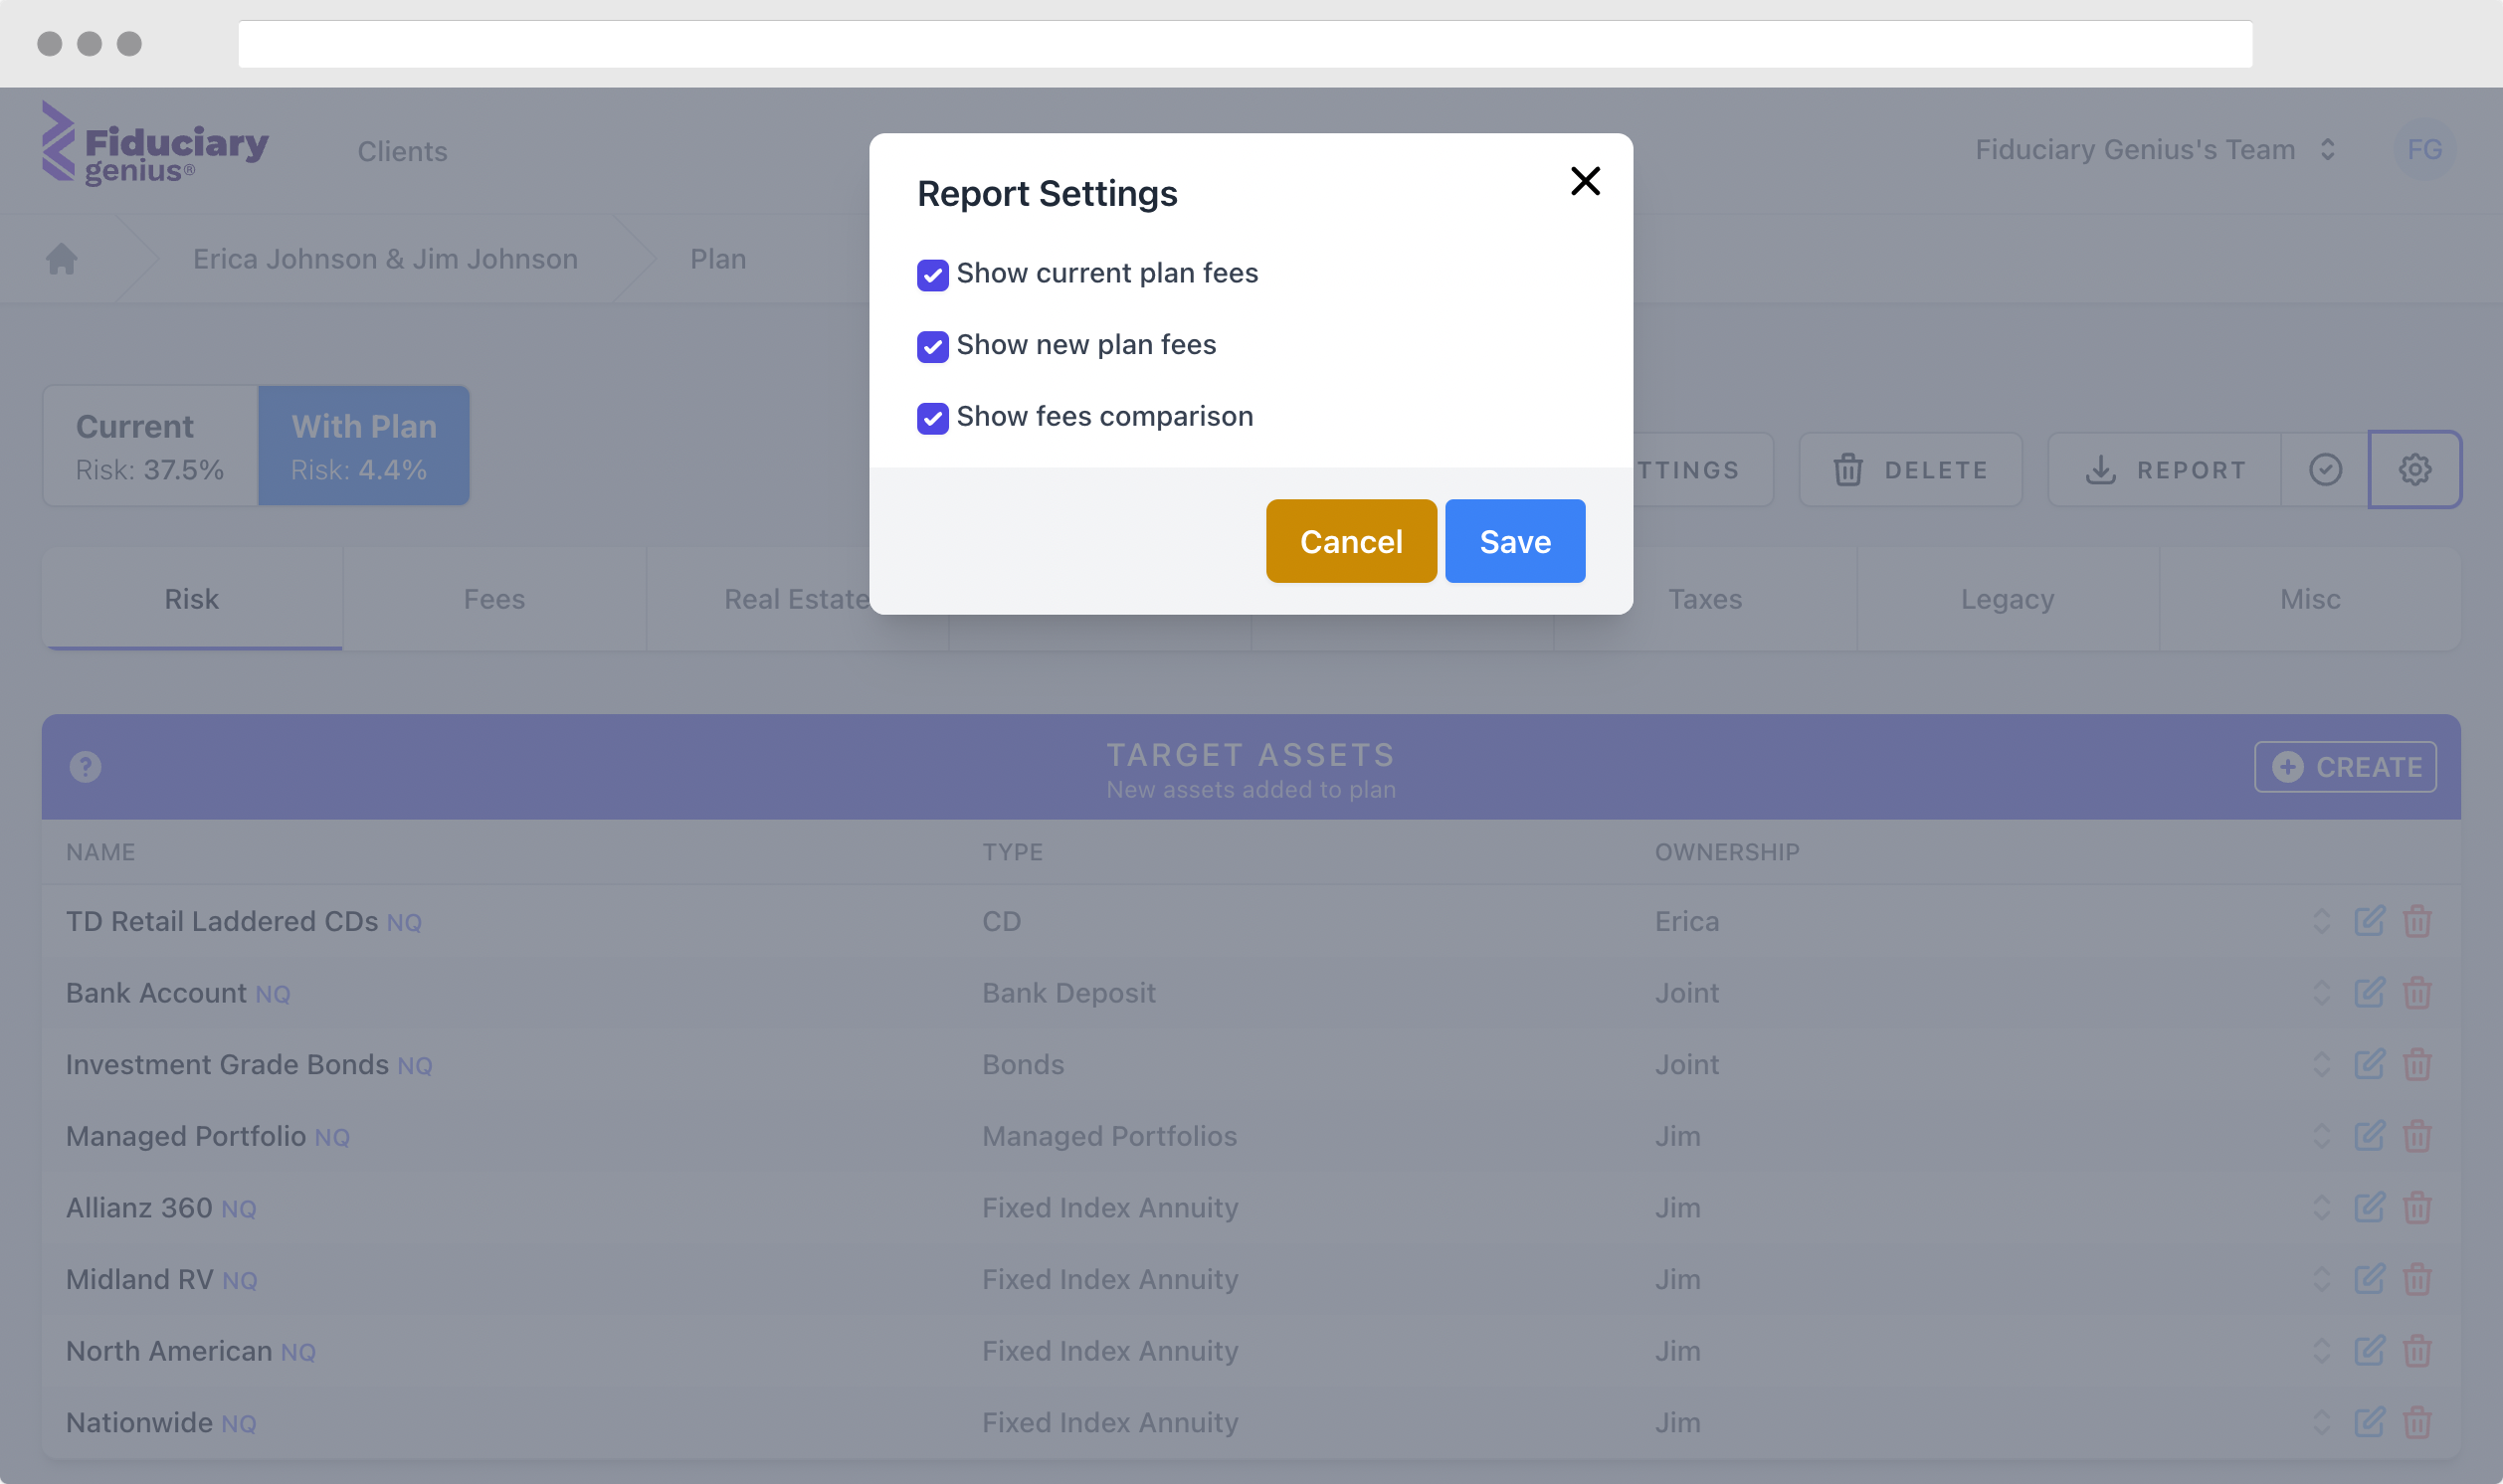Reorder Allianz 360 row via arrows
Image resolution: width=2503 pixels, height=1484 pixels.
(x=2321, y=1207)
